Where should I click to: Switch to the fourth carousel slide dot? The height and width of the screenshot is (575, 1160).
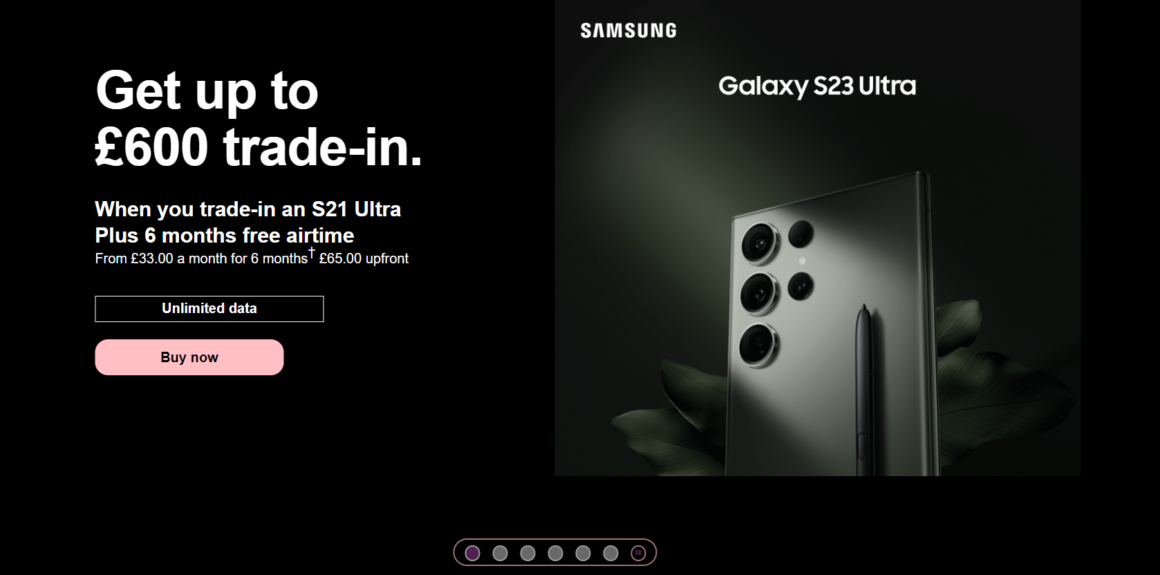point(555,553)
